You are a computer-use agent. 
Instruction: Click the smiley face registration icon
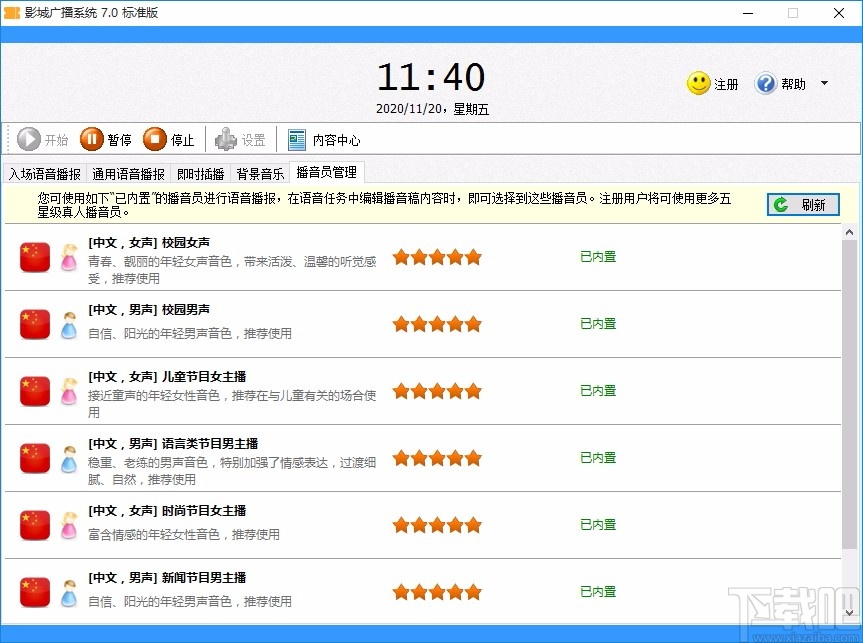697,84
